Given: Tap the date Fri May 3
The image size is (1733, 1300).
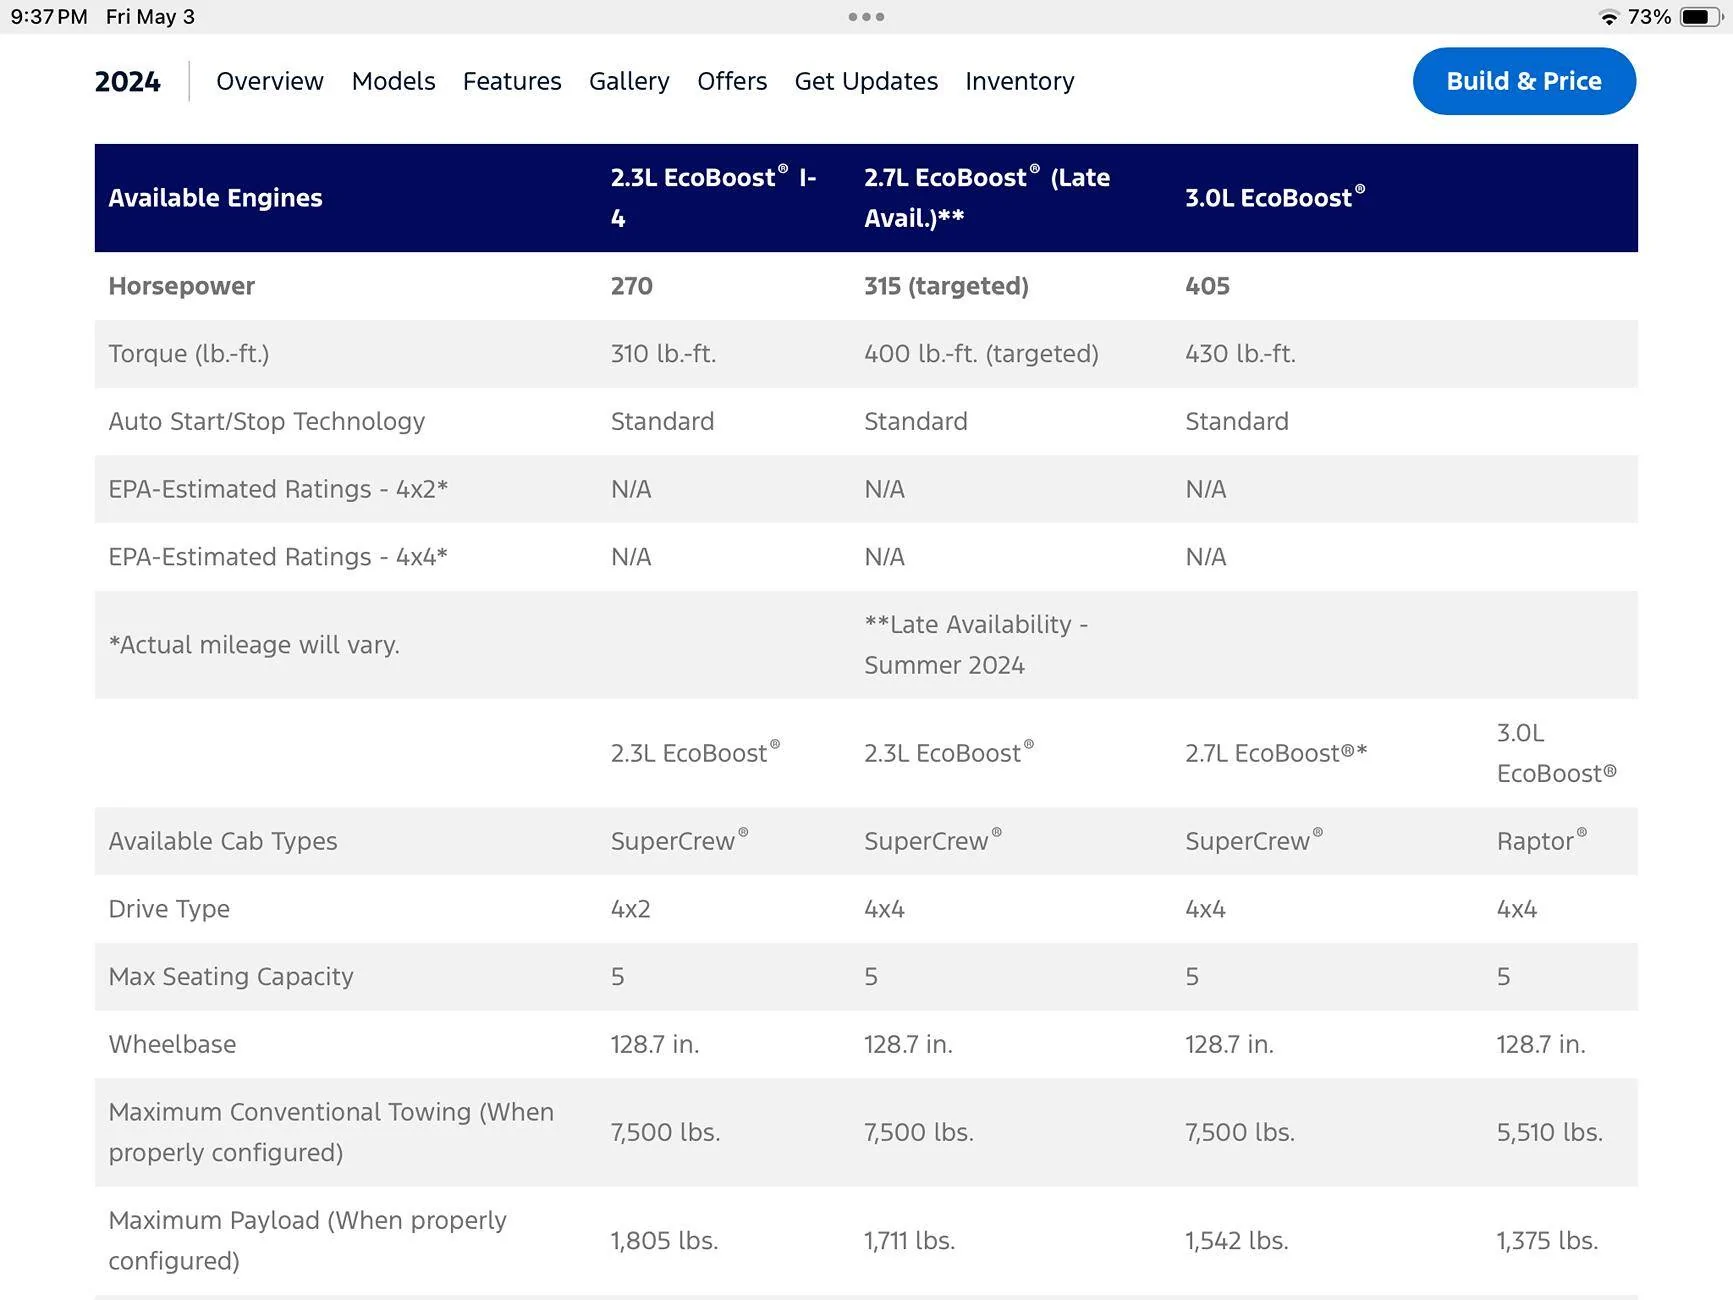Looking at the screenshot, I should click(150, 17).
